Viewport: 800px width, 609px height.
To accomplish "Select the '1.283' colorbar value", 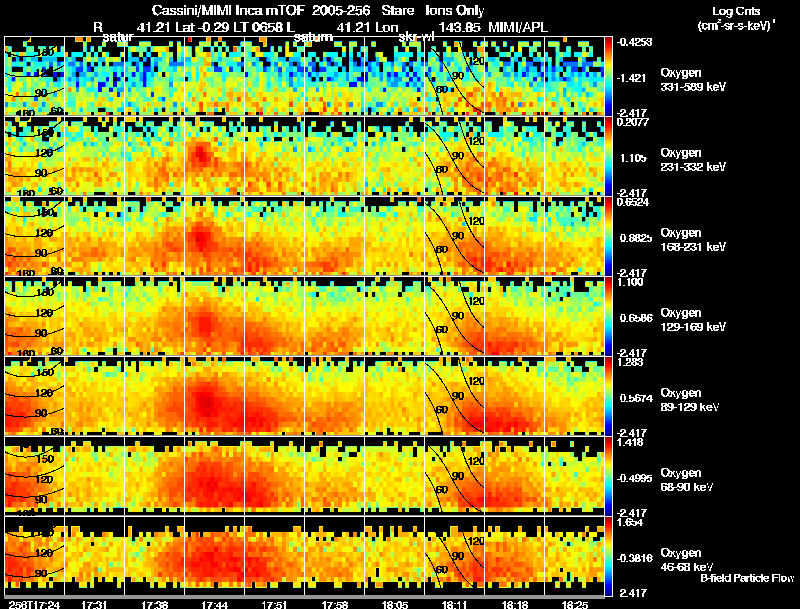I will pos(630,362).
